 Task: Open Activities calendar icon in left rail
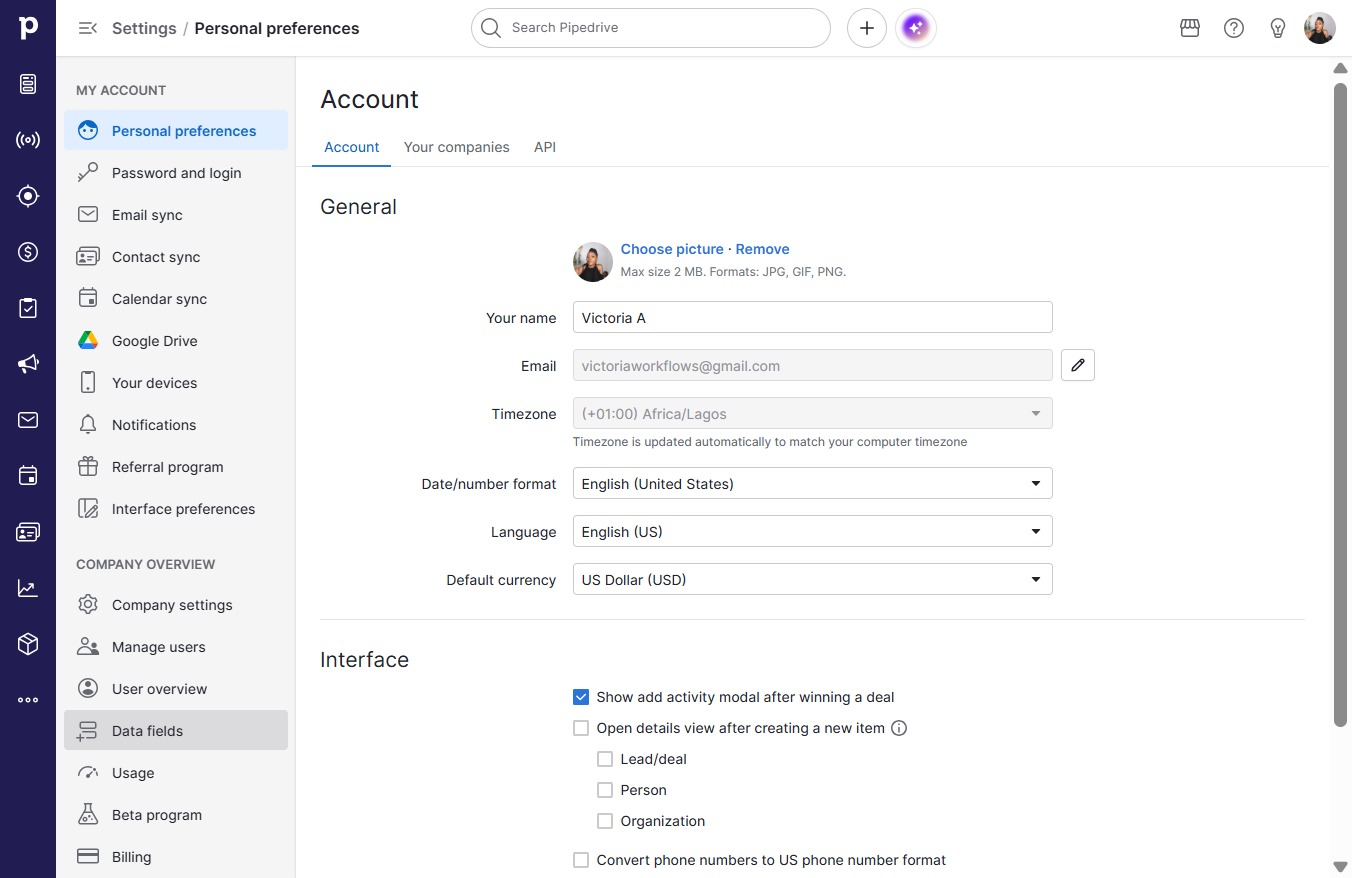(x=28, y=476)
